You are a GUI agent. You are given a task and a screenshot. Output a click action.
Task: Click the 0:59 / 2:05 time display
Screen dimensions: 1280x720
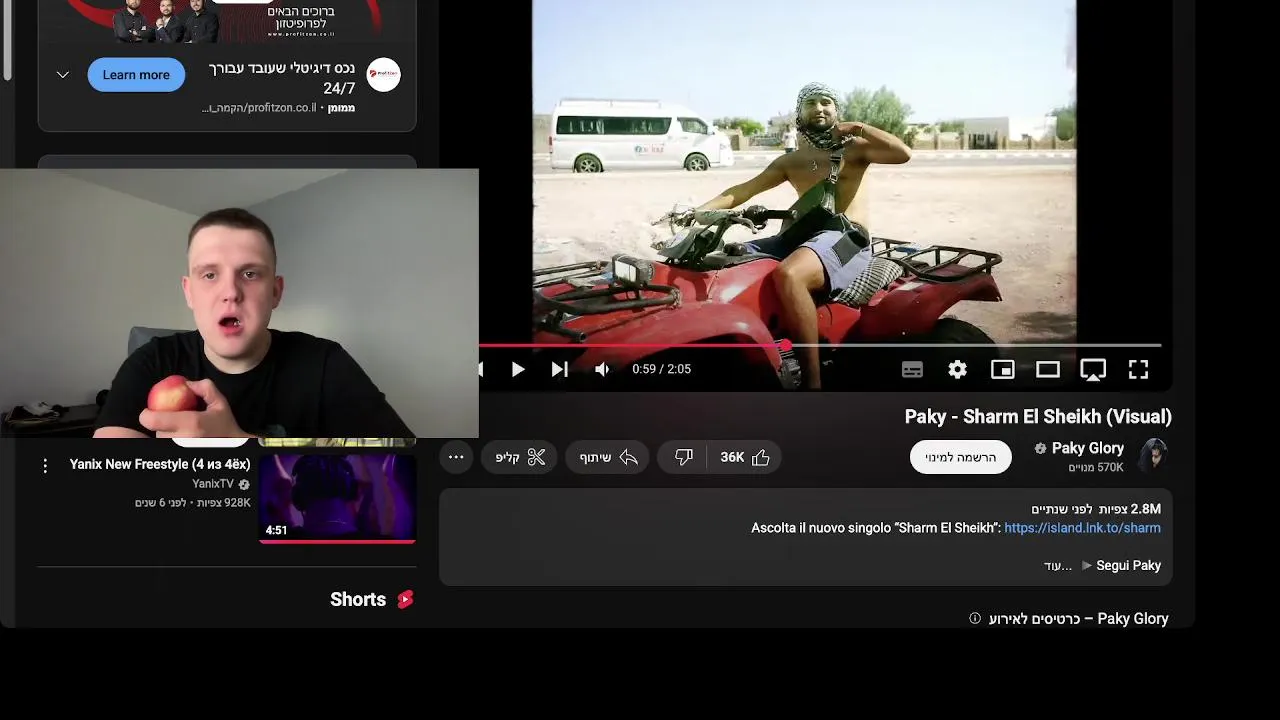pos(661,370)
